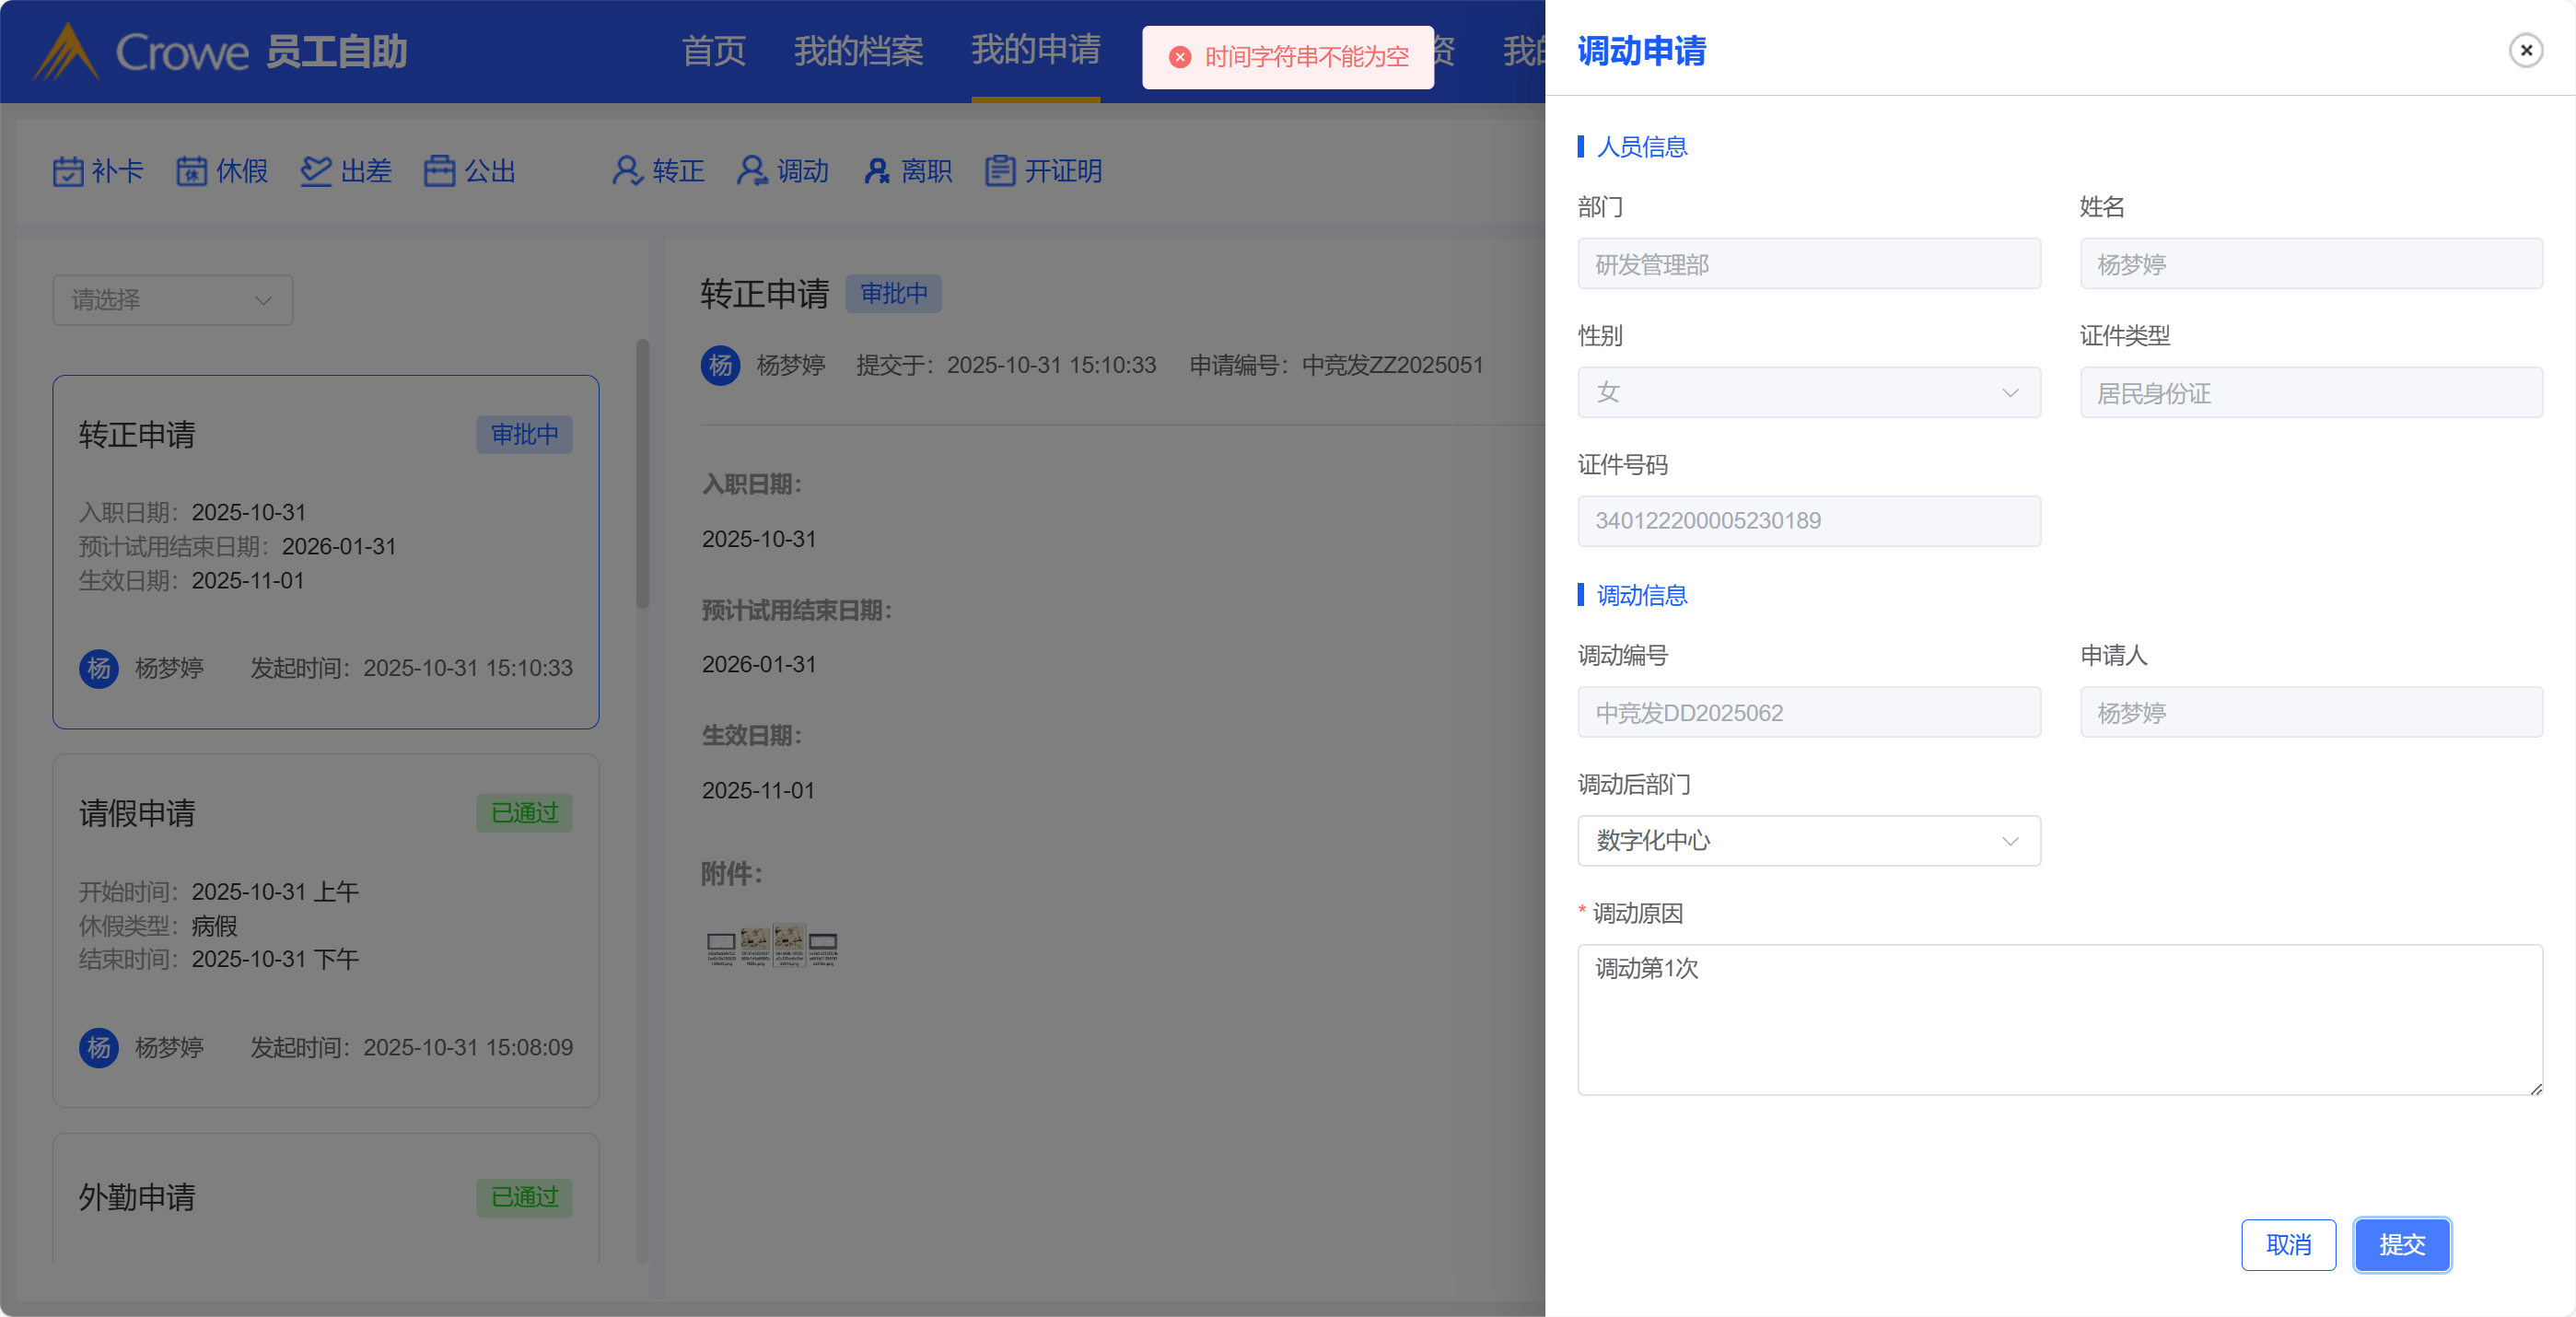Click the 开证明 document icon
Viewport: 2576px width, 1317px height.
tap(1000, 171)
